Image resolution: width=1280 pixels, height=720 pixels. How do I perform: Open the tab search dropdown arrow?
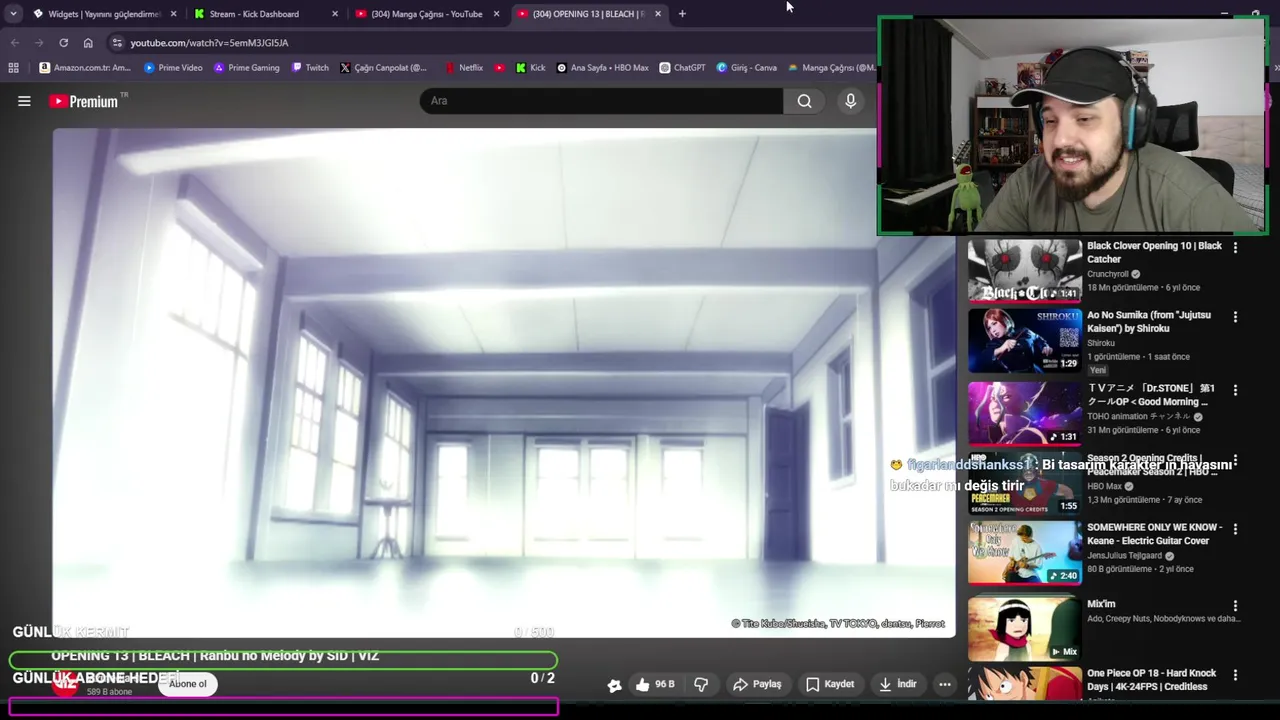[13, 14]
